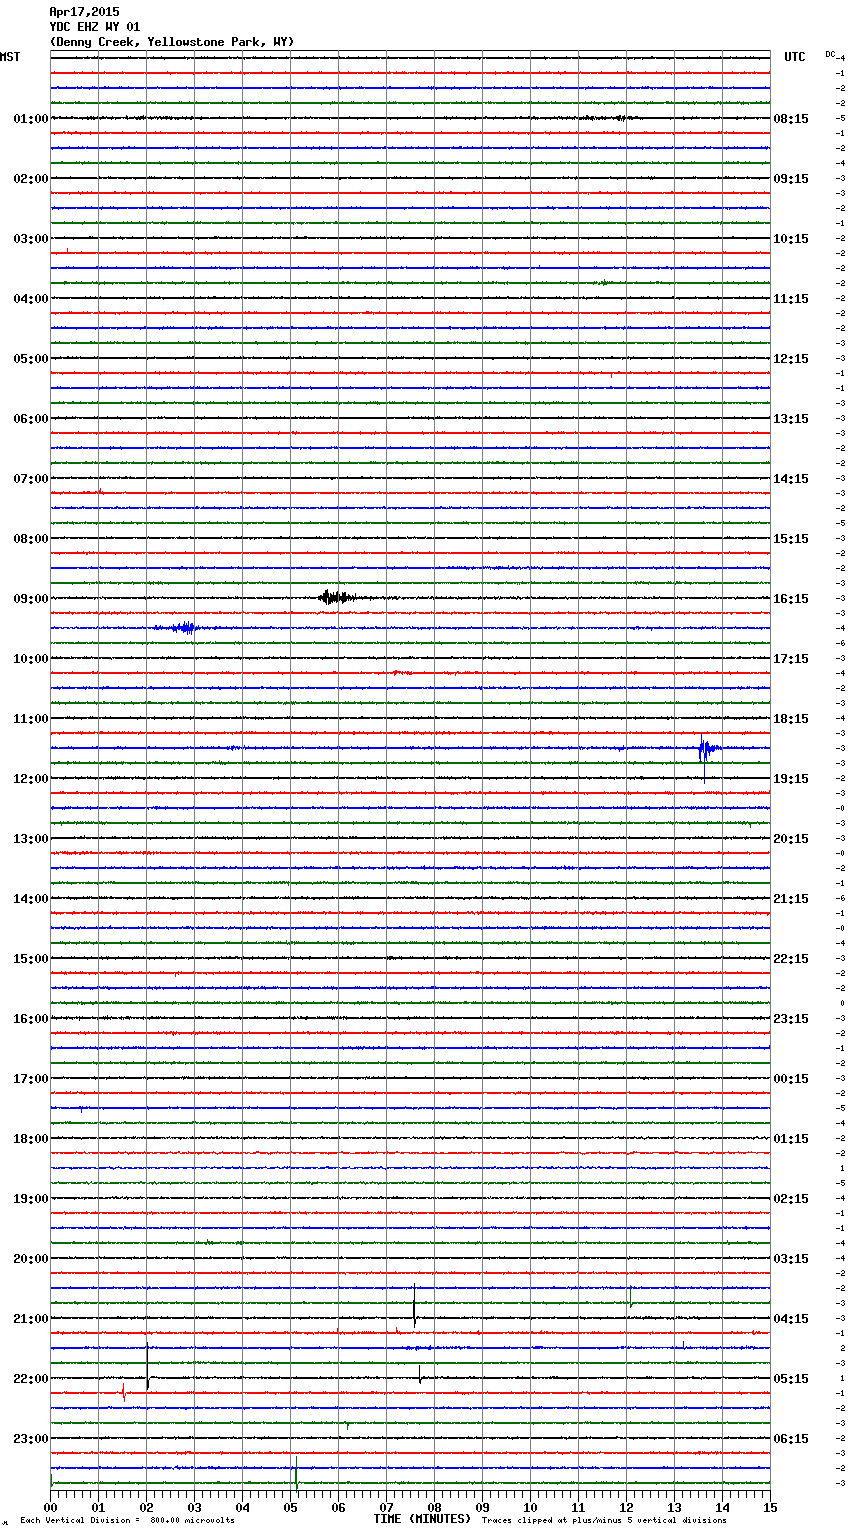This screenshot has width=850, height=1534.
Task: Click black spike at minute 2 on 22:00 trace
Action: pos(147,1366)
